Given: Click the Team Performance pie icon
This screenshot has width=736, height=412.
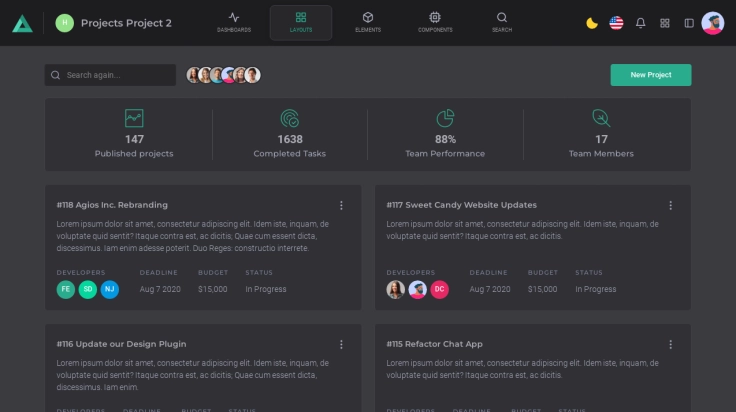Looking at the screenshot, I should click(x=445, y=118).
